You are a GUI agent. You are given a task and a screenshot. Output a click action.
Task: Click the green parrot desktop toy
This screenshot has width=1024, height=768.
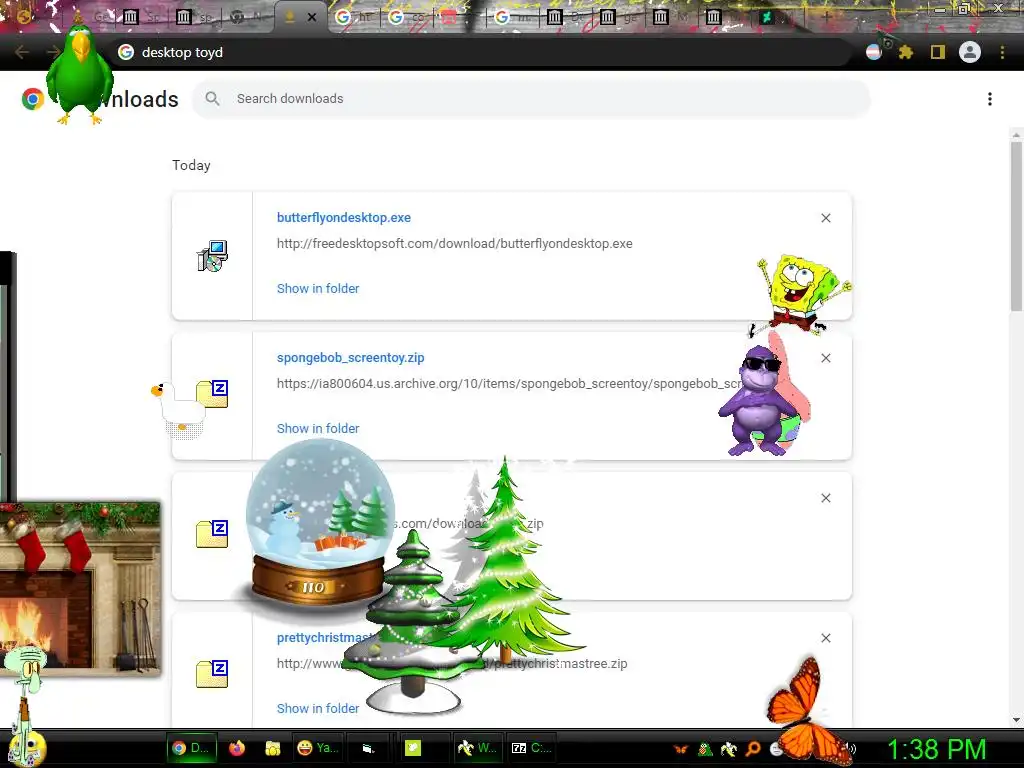point(80,73)
